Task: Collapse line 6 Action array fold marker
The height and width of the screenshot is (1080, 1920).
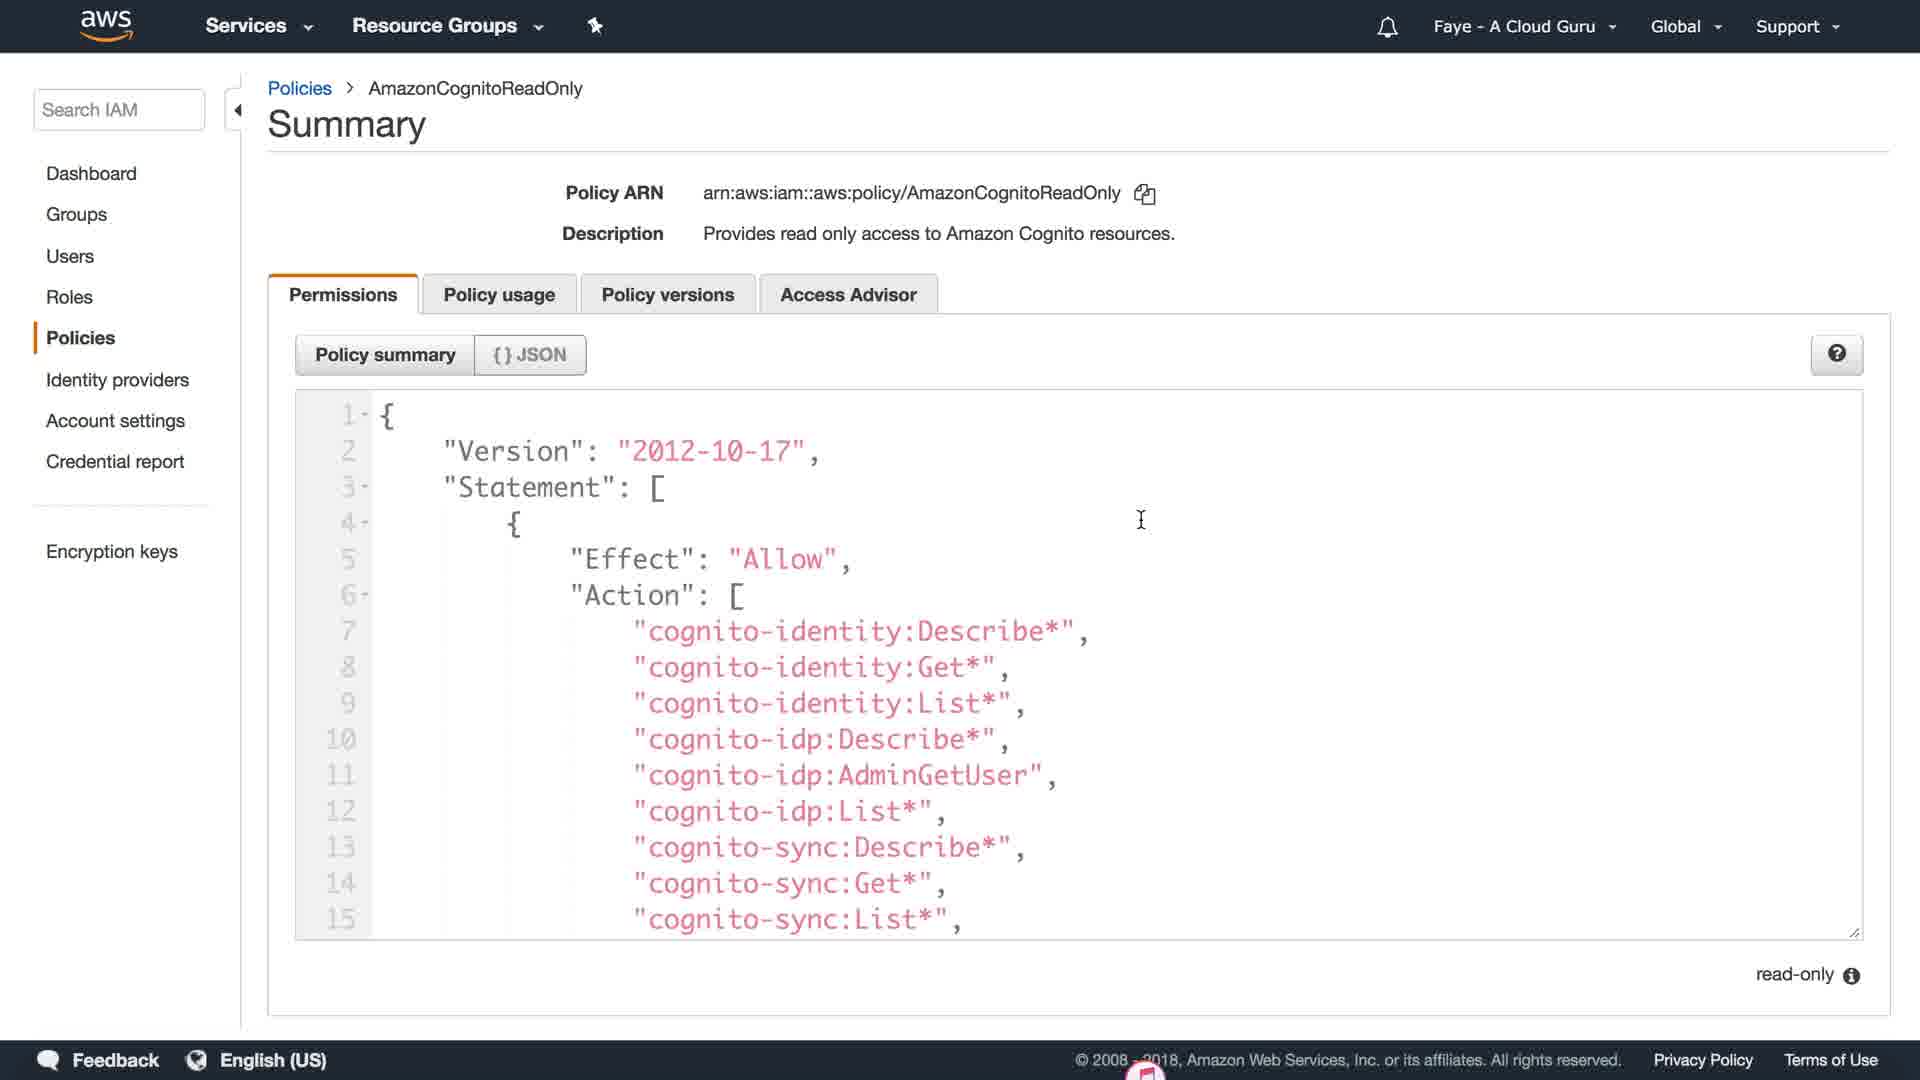Action: [365, 595]
